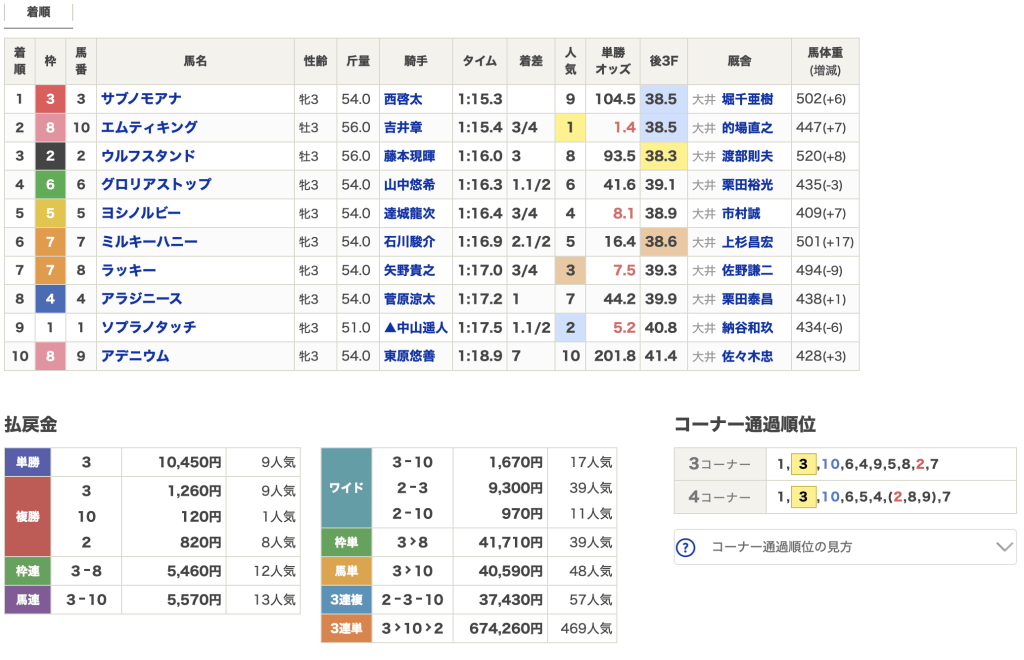Click the 馬連 payout label
Viewport: 1024px width, 660px height.
coord(27,599)
